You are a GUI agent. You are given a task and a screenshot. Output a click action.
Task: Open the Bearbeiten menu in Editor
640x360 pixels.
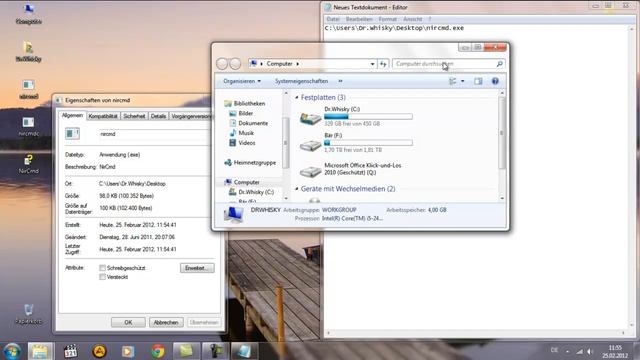click(359, 19)
